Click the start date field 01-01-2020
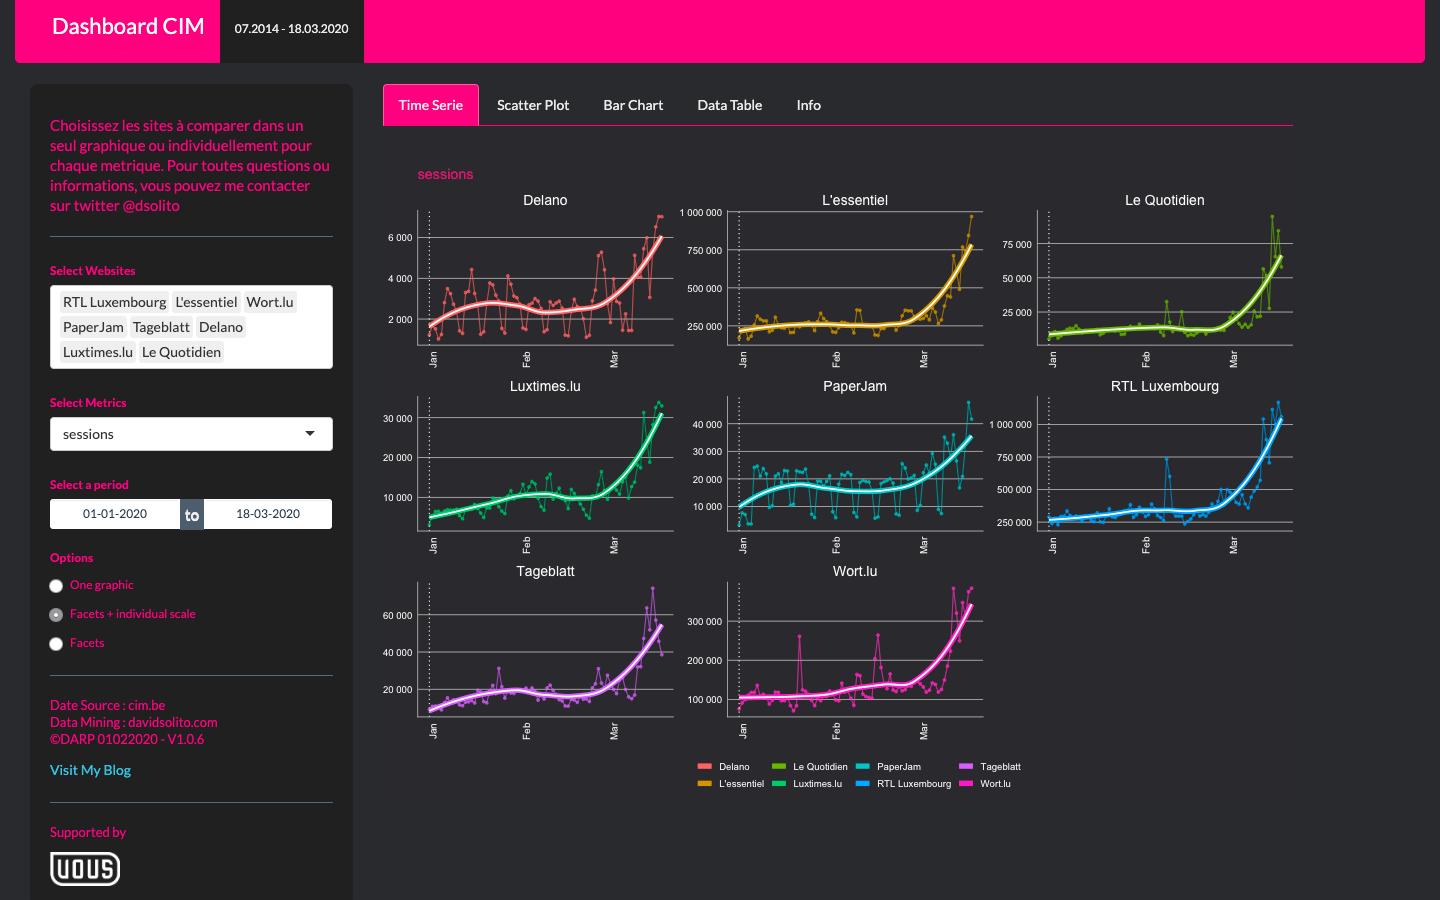Image resolution: width=1440 pixels, height=900 pixels. pyautogui.click(x=115, y=514)
